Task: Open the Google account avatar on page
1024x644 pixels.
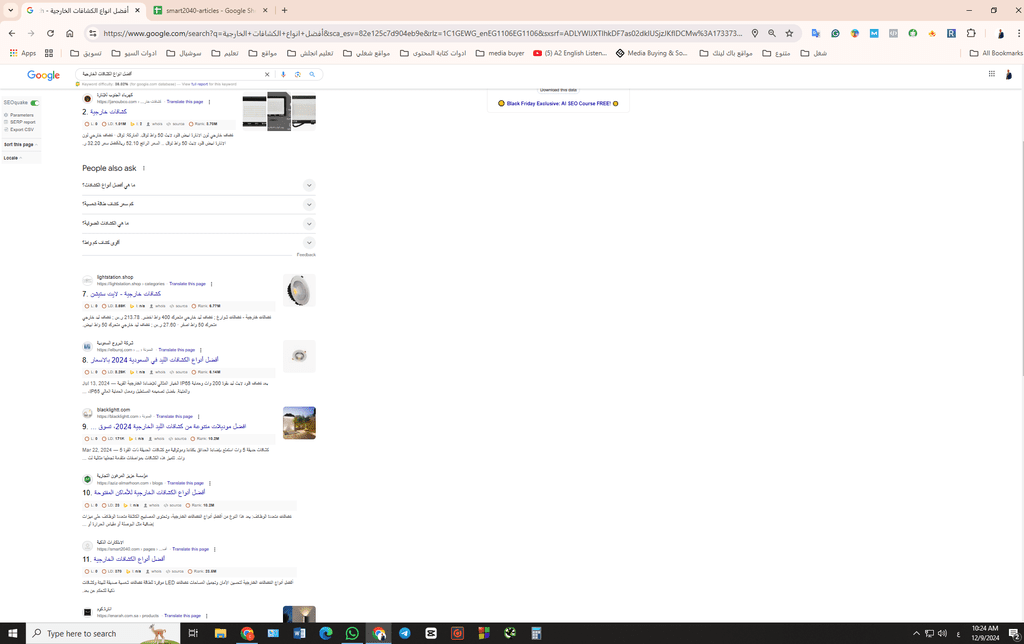Action: click(x=1009, y=74)
